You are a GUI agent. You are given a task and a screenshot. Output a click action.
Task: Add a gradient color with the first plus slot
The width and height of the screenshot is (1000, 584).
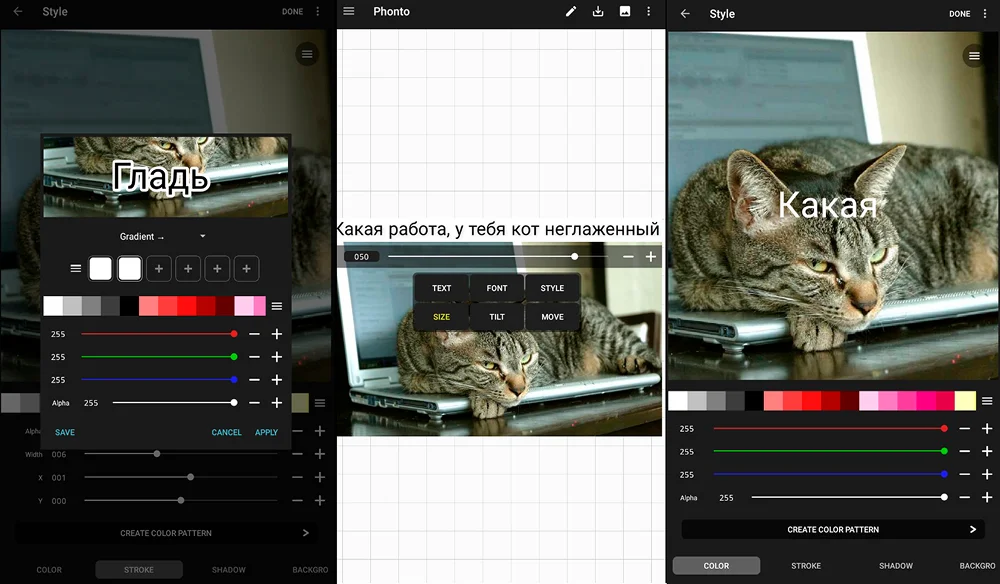(159, 268)
